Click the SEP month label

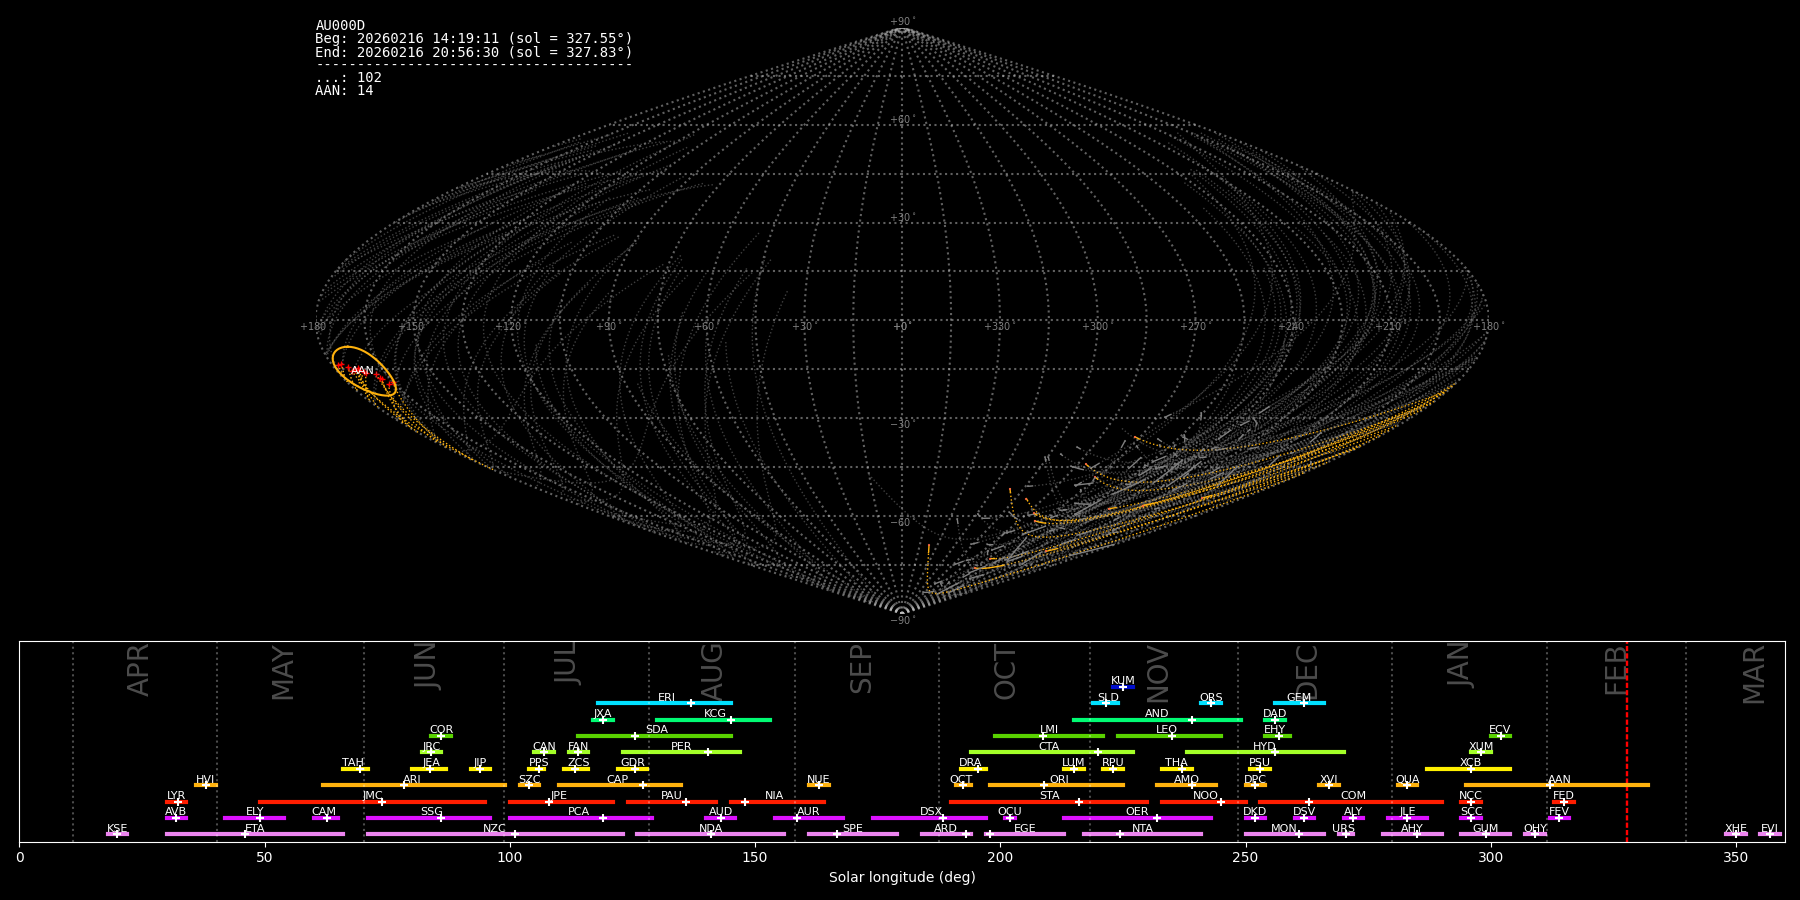861,668
